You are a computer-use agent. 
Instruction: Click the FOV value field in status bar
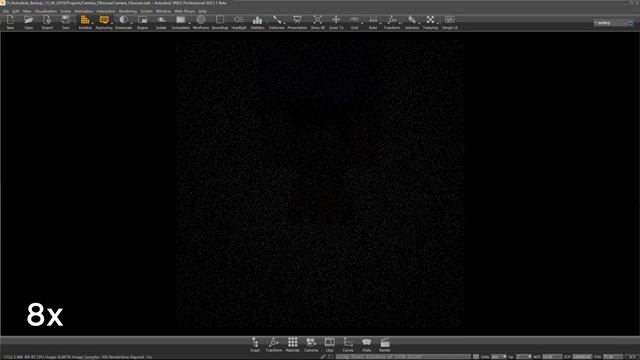pyautogui.click(x=613, y=357)
